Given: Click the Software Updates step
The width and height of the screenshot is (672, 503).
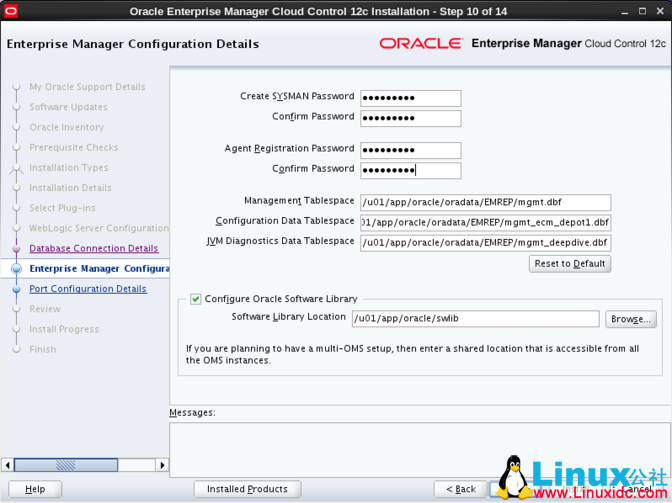Looking at the screenshot, I should (x=69, y=107).
